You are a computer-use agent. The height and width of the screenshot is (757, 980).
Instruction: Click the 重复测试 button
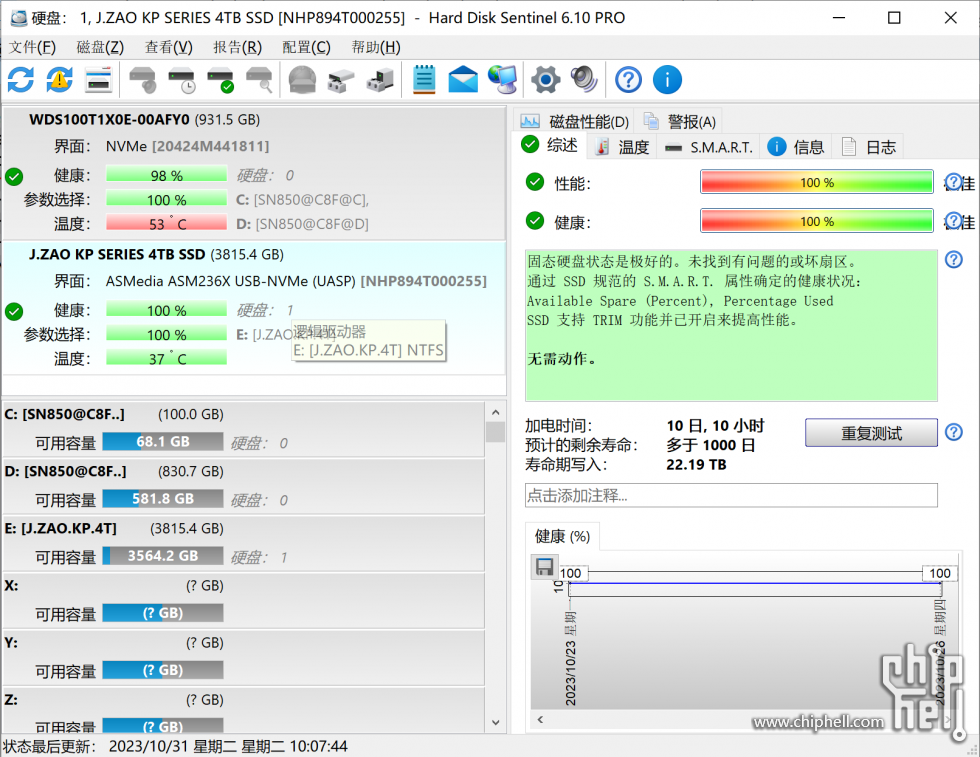[x=871, y=433]
